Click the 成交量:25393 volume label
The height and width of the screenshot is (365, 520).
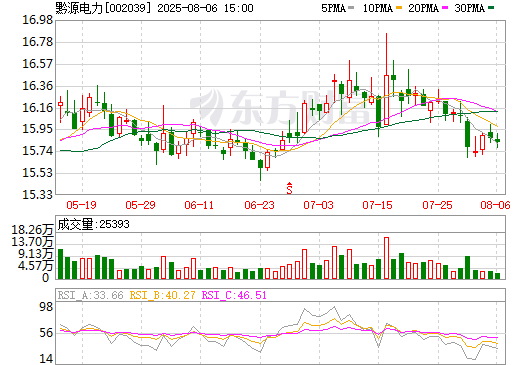(93, 224)
